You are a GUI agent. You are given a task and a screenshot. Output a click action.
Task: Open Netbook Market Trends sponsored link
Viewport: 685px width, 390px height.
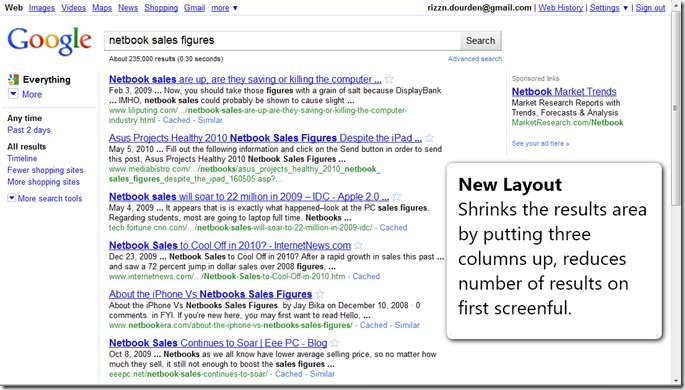[564, 91]
